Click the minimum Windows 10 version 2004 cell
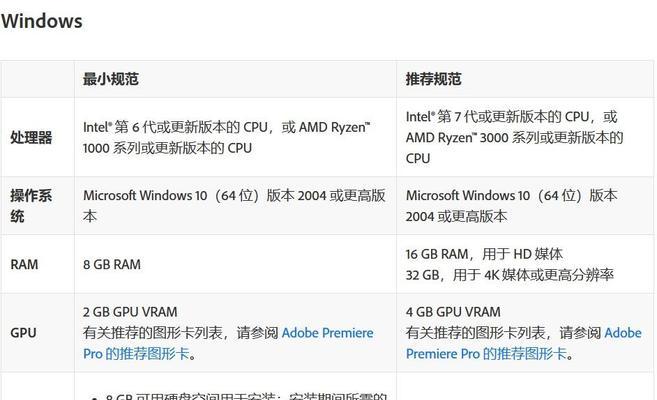 click(234, 206)
